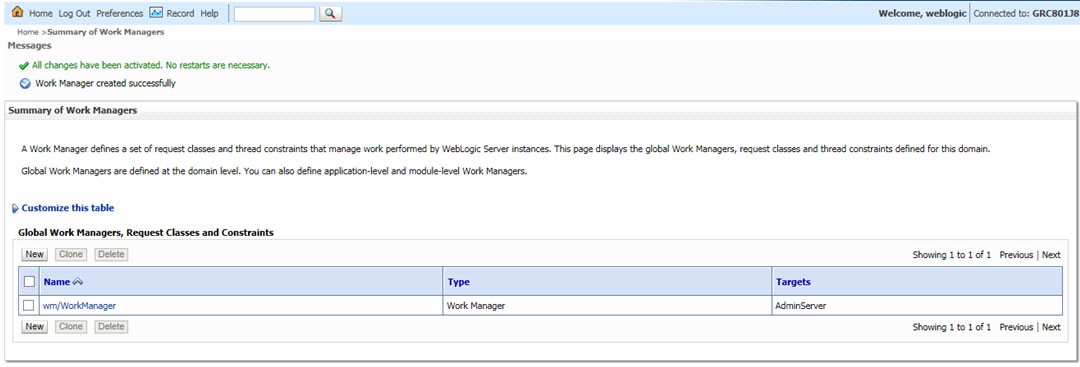Click the top New button

34,254
